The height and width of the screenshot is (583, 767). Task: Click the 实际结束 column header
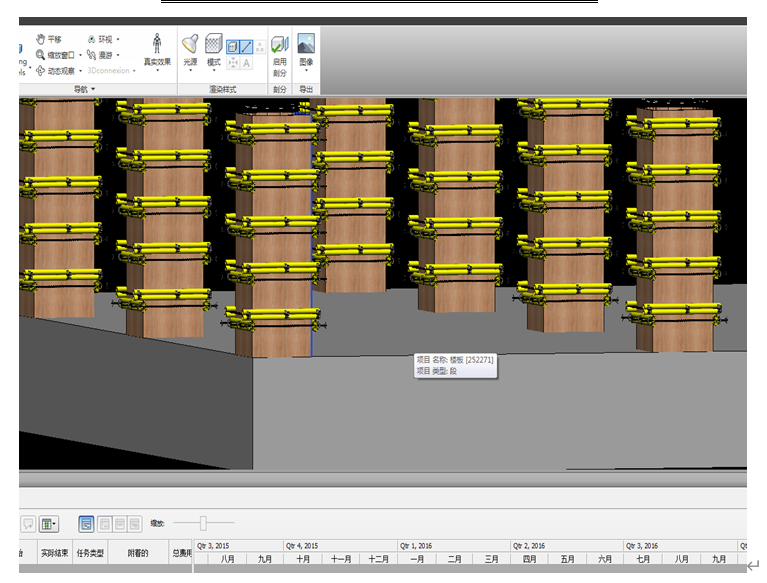pyautogui.click(x=54, y=553)
